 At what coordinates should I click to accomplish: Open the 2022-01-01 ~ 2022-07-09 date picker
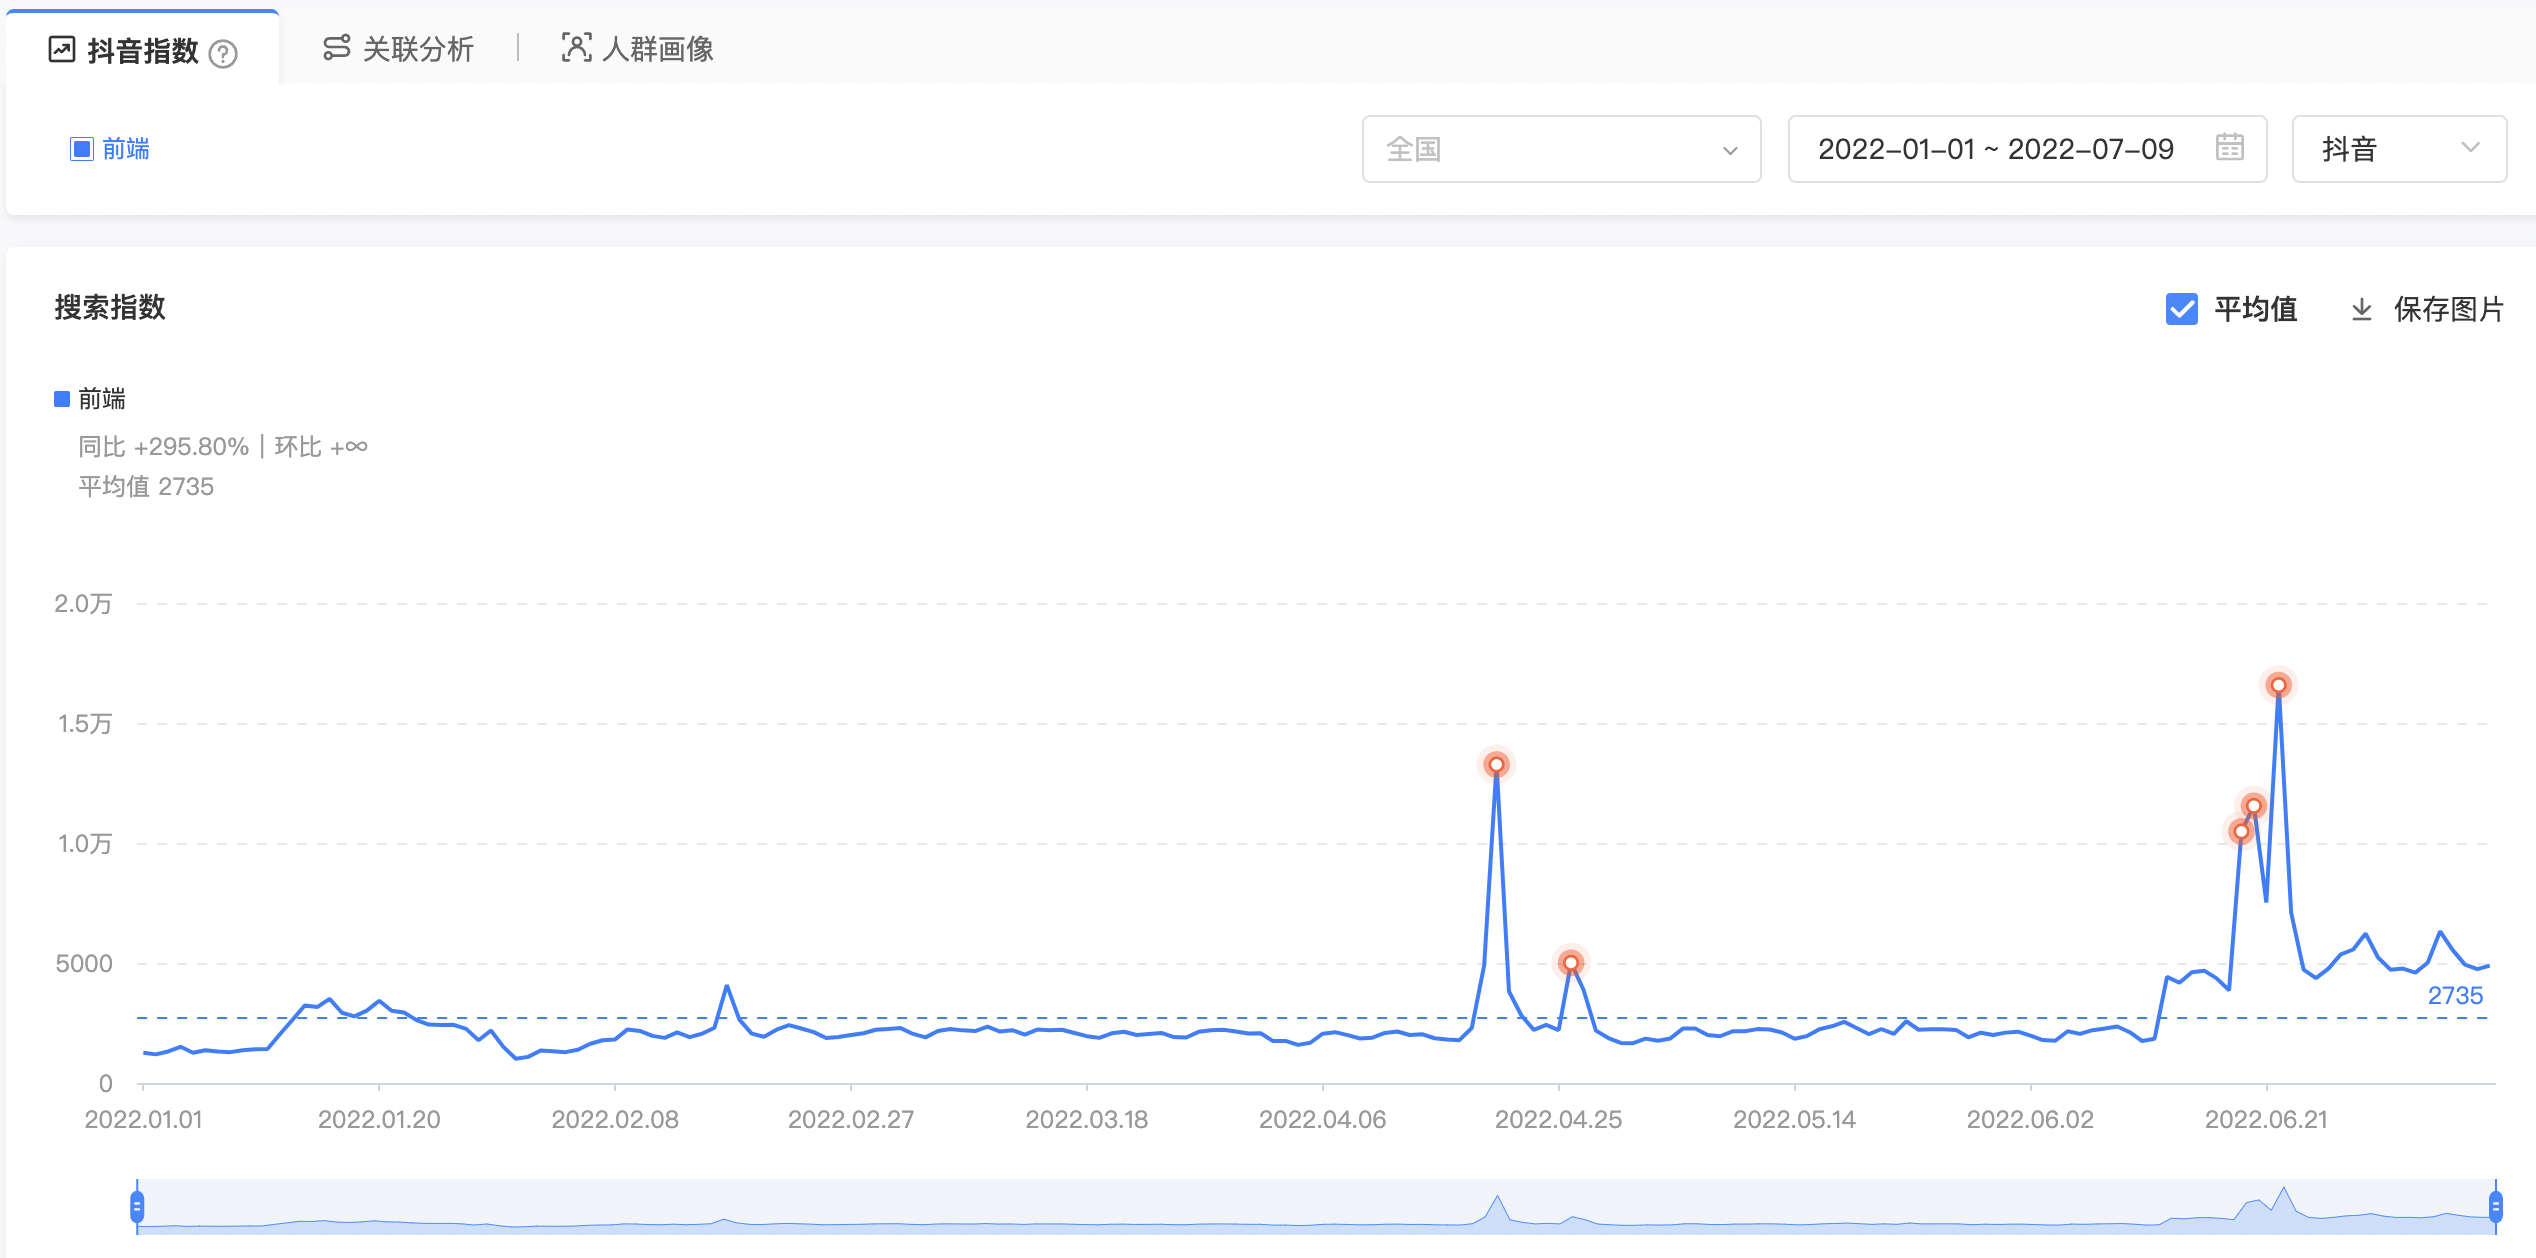(1995, 149)
